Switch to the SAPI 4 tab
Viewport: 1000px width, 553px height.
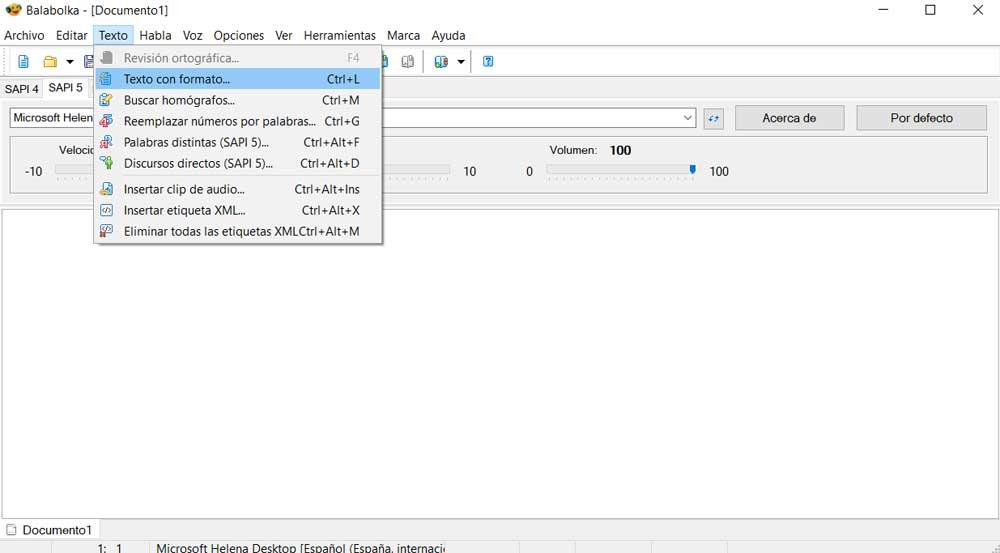[x=21, y=89]
